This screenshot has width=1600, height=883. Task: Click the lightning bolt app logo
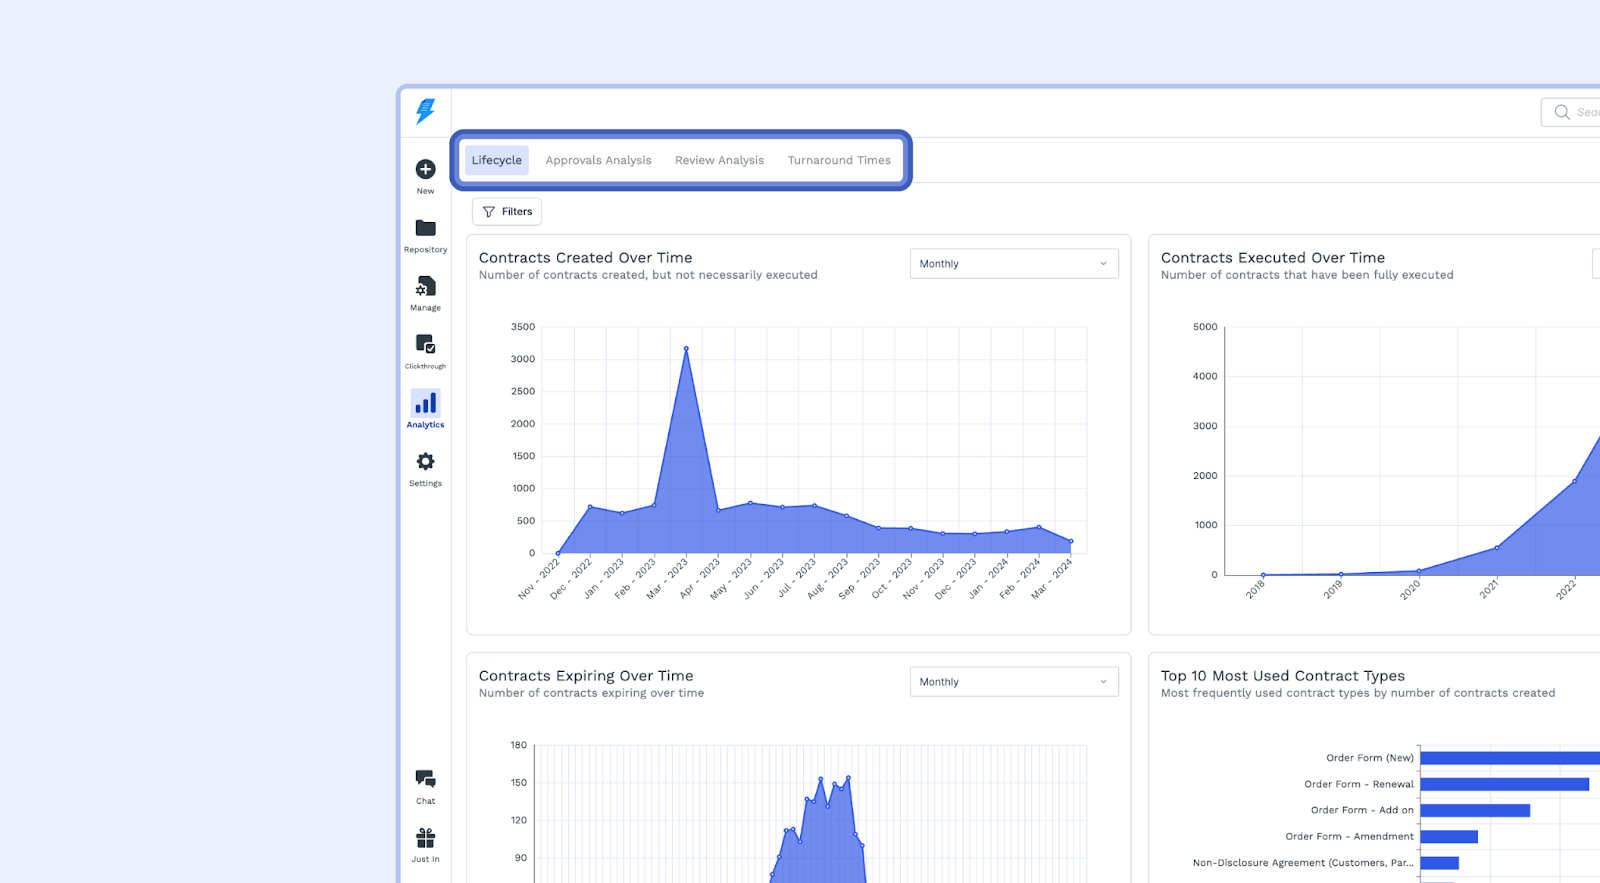click(x=425, y=111)
